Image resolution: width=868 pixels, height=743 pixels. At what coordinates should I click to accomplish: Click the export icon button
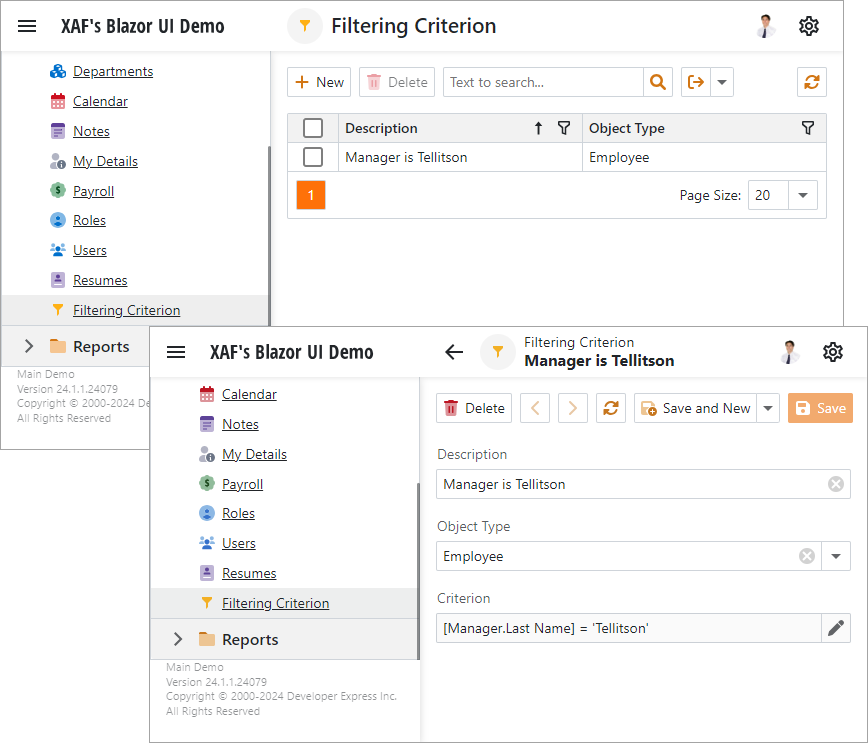696,82
